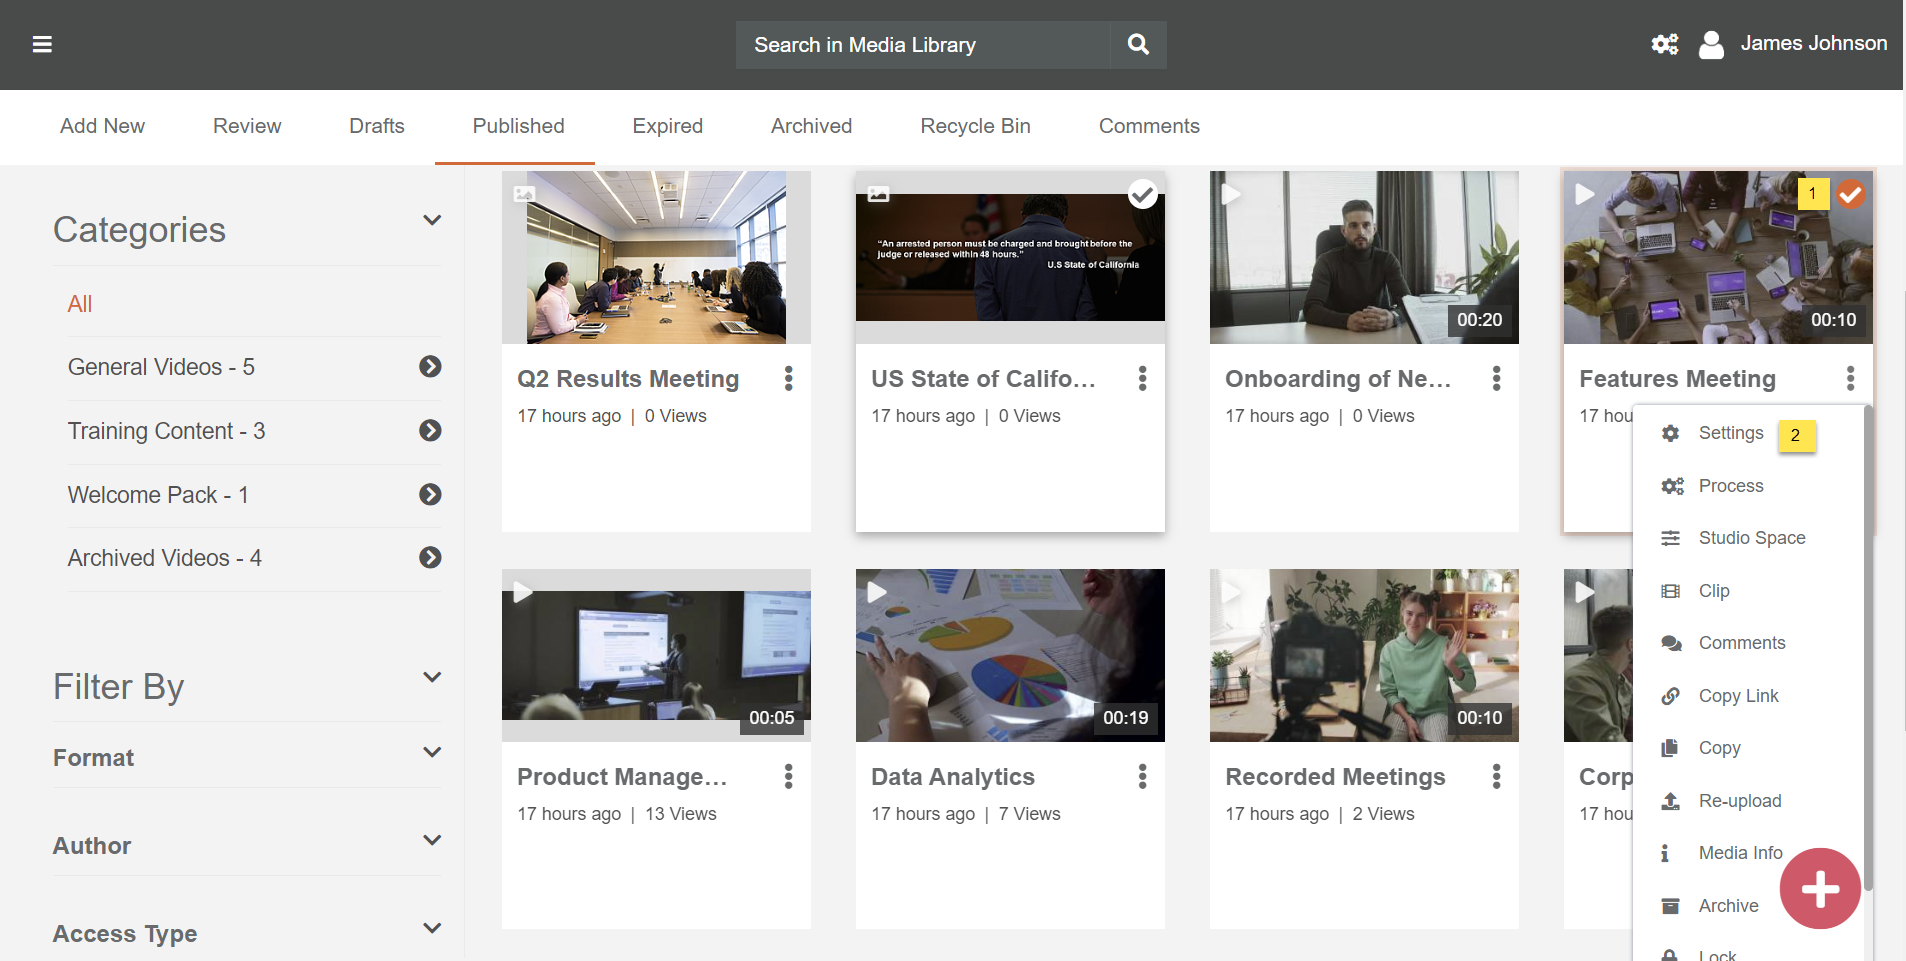Expand the Format filter
This screenshot has height=961, width=1906.
432,753
